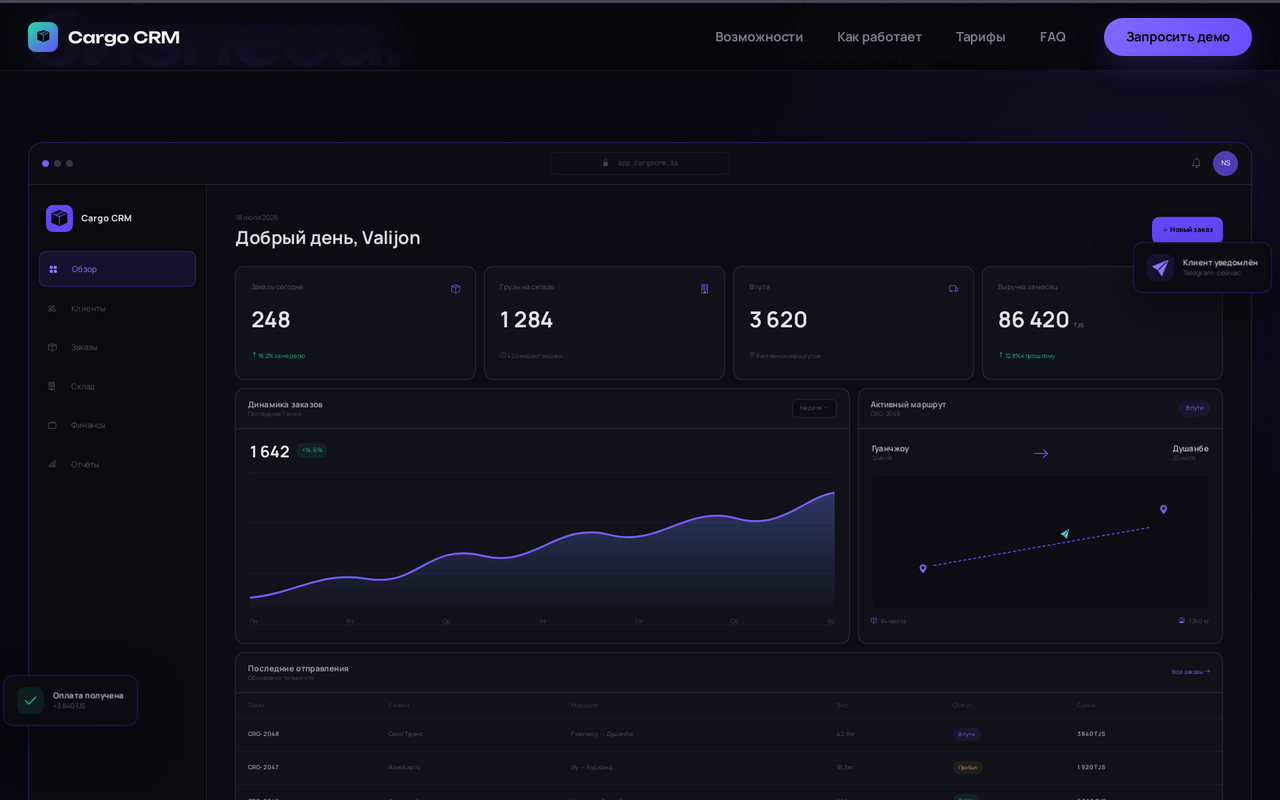Select Обзор in the sidebar
The width and height of the screenshot is (1280, 800).
pos(117,269)
